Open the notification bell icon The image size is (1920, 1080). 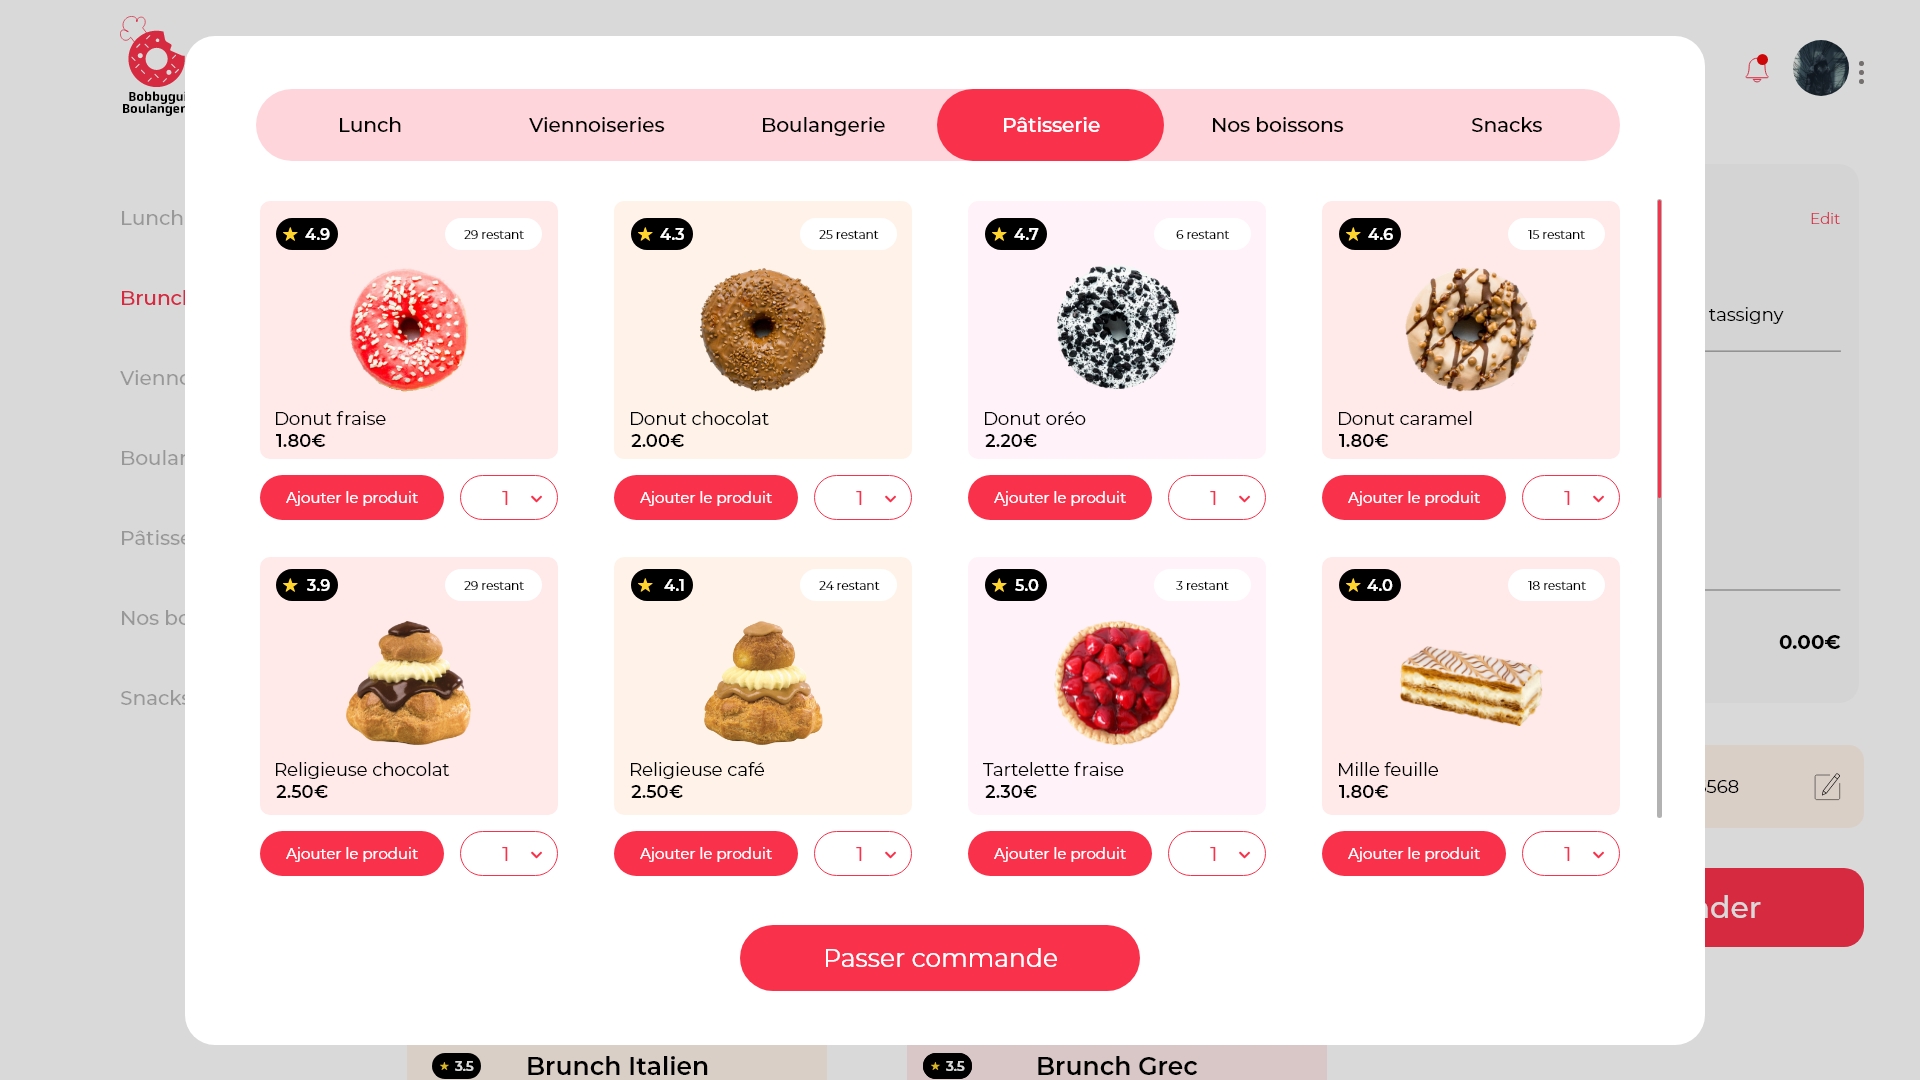pos(1757,69)
